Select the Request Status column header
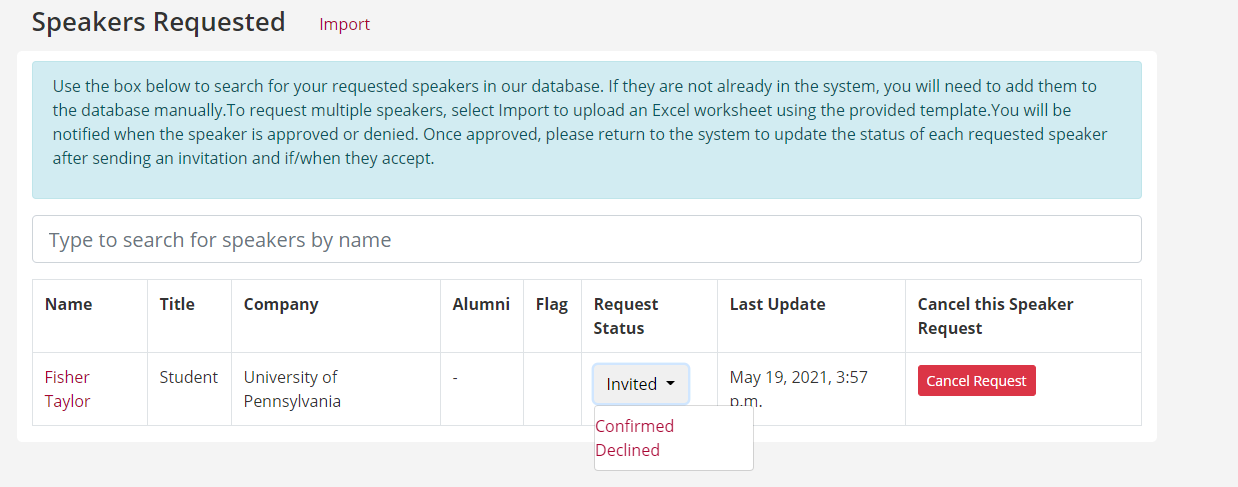Viewport: 1238px width, 487px height. 626,316
